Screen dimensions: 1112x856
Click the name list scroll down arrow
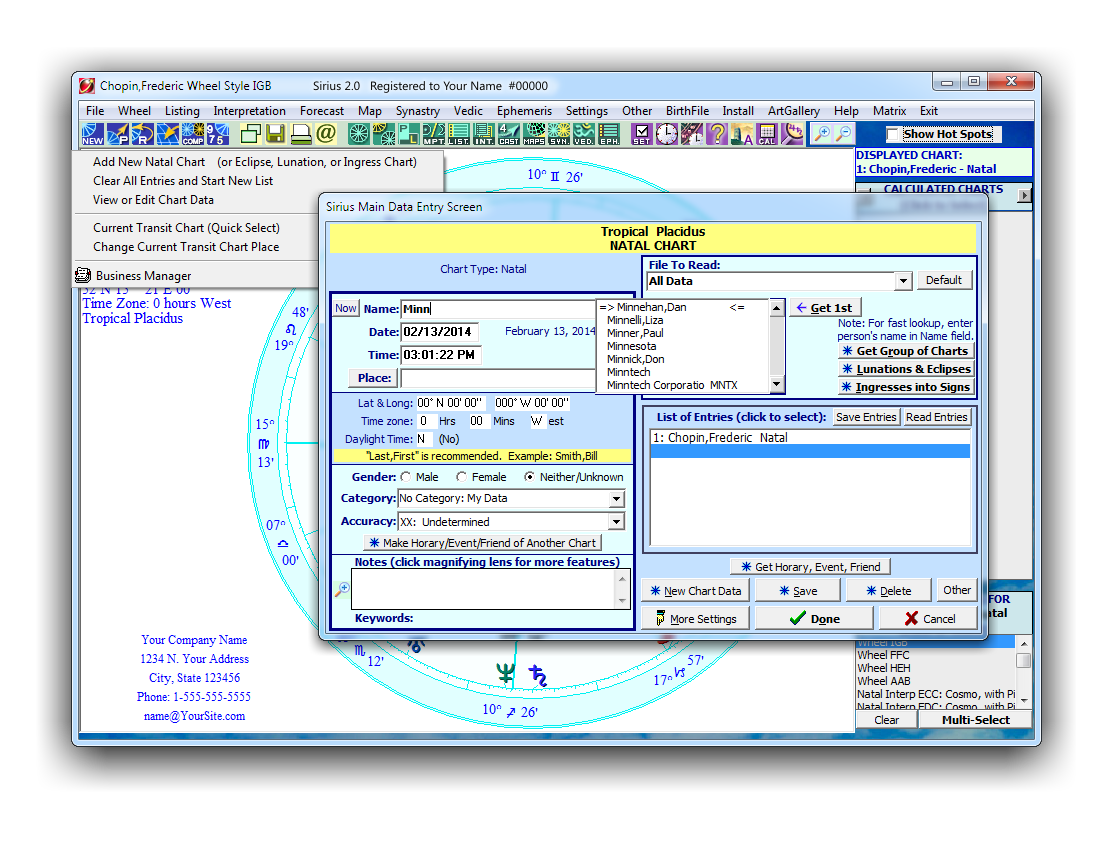point(777,384)
